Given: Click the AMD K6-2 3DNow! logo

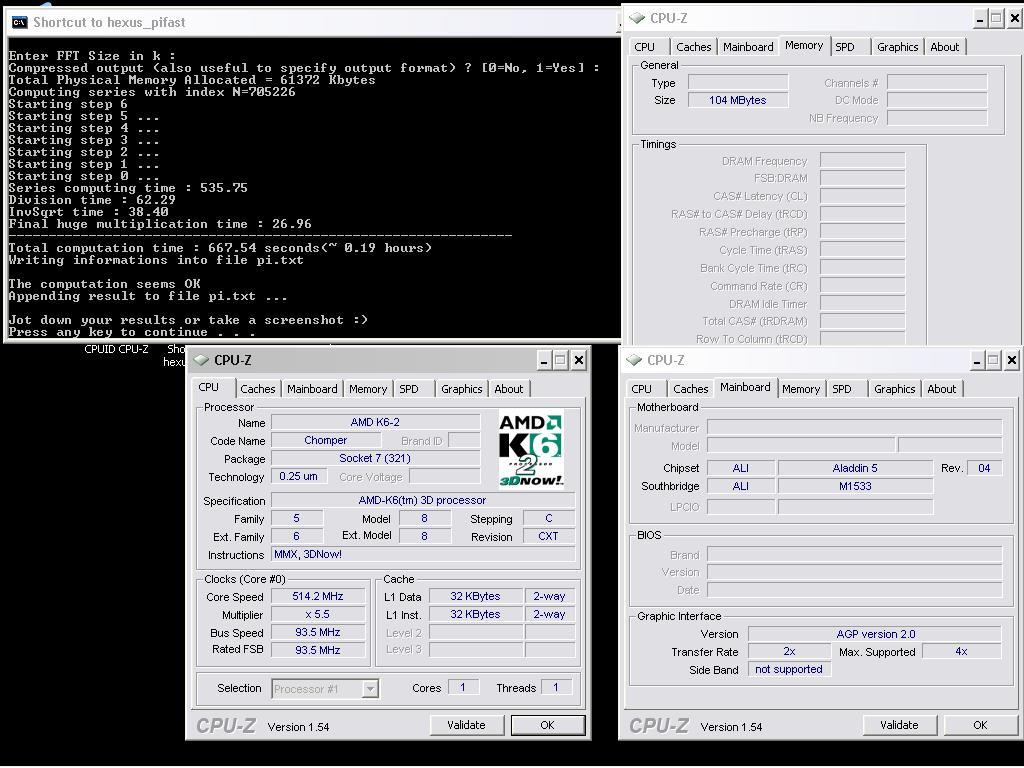Looking at the screenshot, I should click(531, 449).
